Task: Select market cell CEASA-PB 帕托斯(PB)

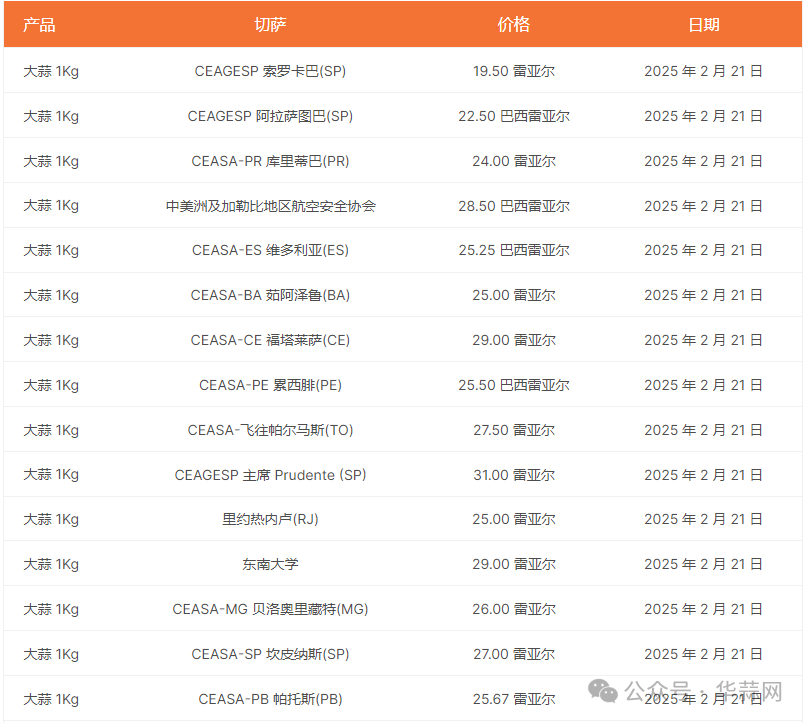Action: coord(270,699)
